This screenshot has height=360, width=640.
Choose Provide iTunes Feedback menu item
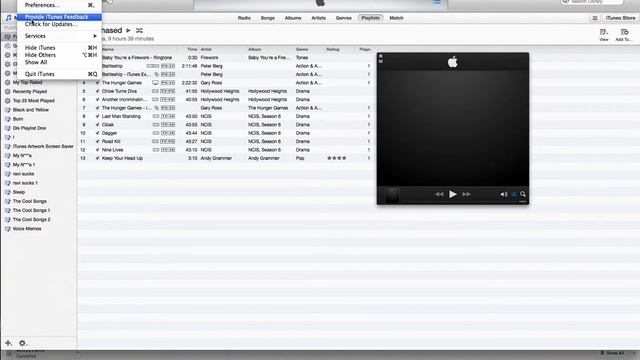[x=59, y=17]
